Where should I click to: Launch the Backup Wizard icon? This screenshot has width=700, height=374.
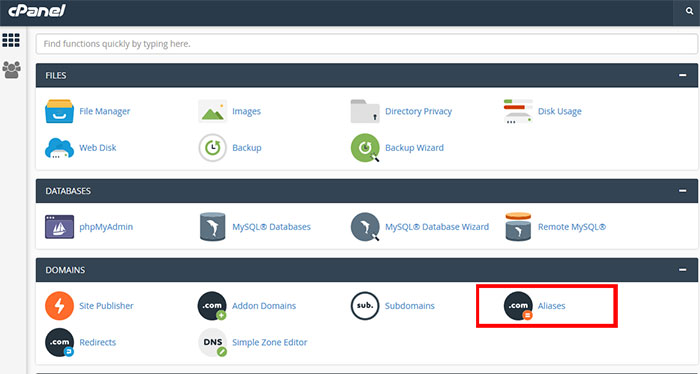(365, 148)
